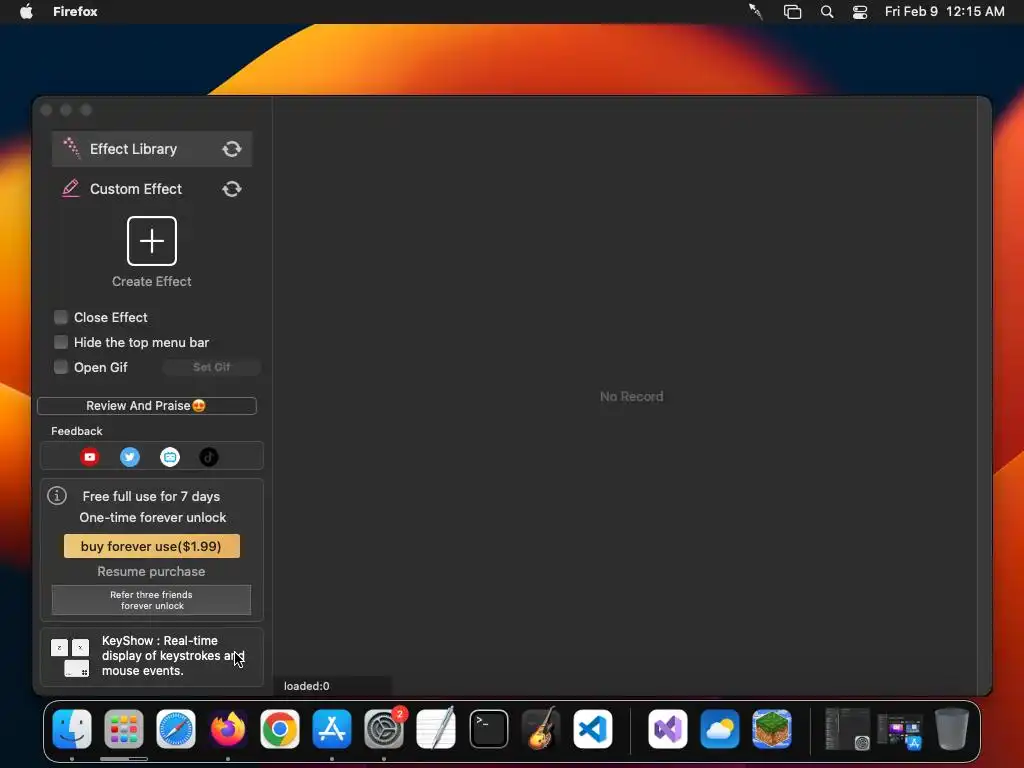Open Google Chrome from the Dock
The image size is (1024, 768).
280,729
